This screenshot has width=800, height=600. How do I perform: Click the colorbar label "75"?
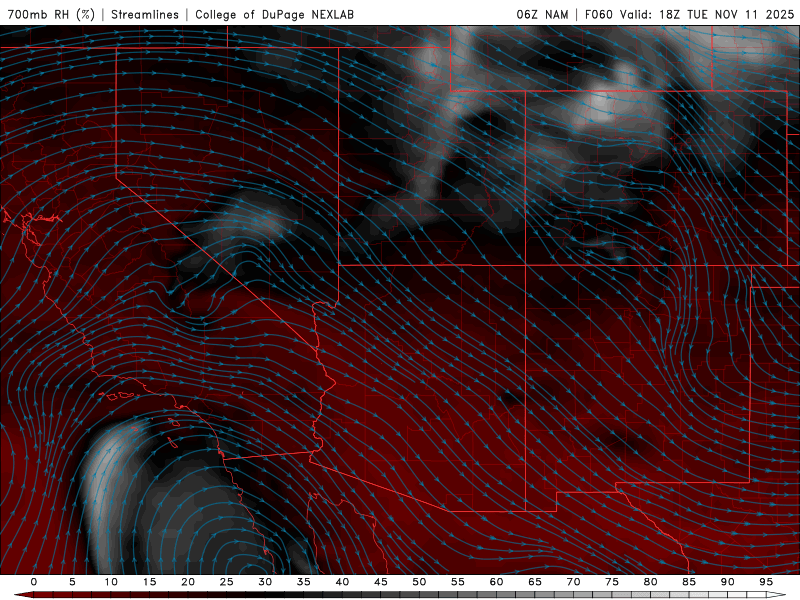pos(612,582)
